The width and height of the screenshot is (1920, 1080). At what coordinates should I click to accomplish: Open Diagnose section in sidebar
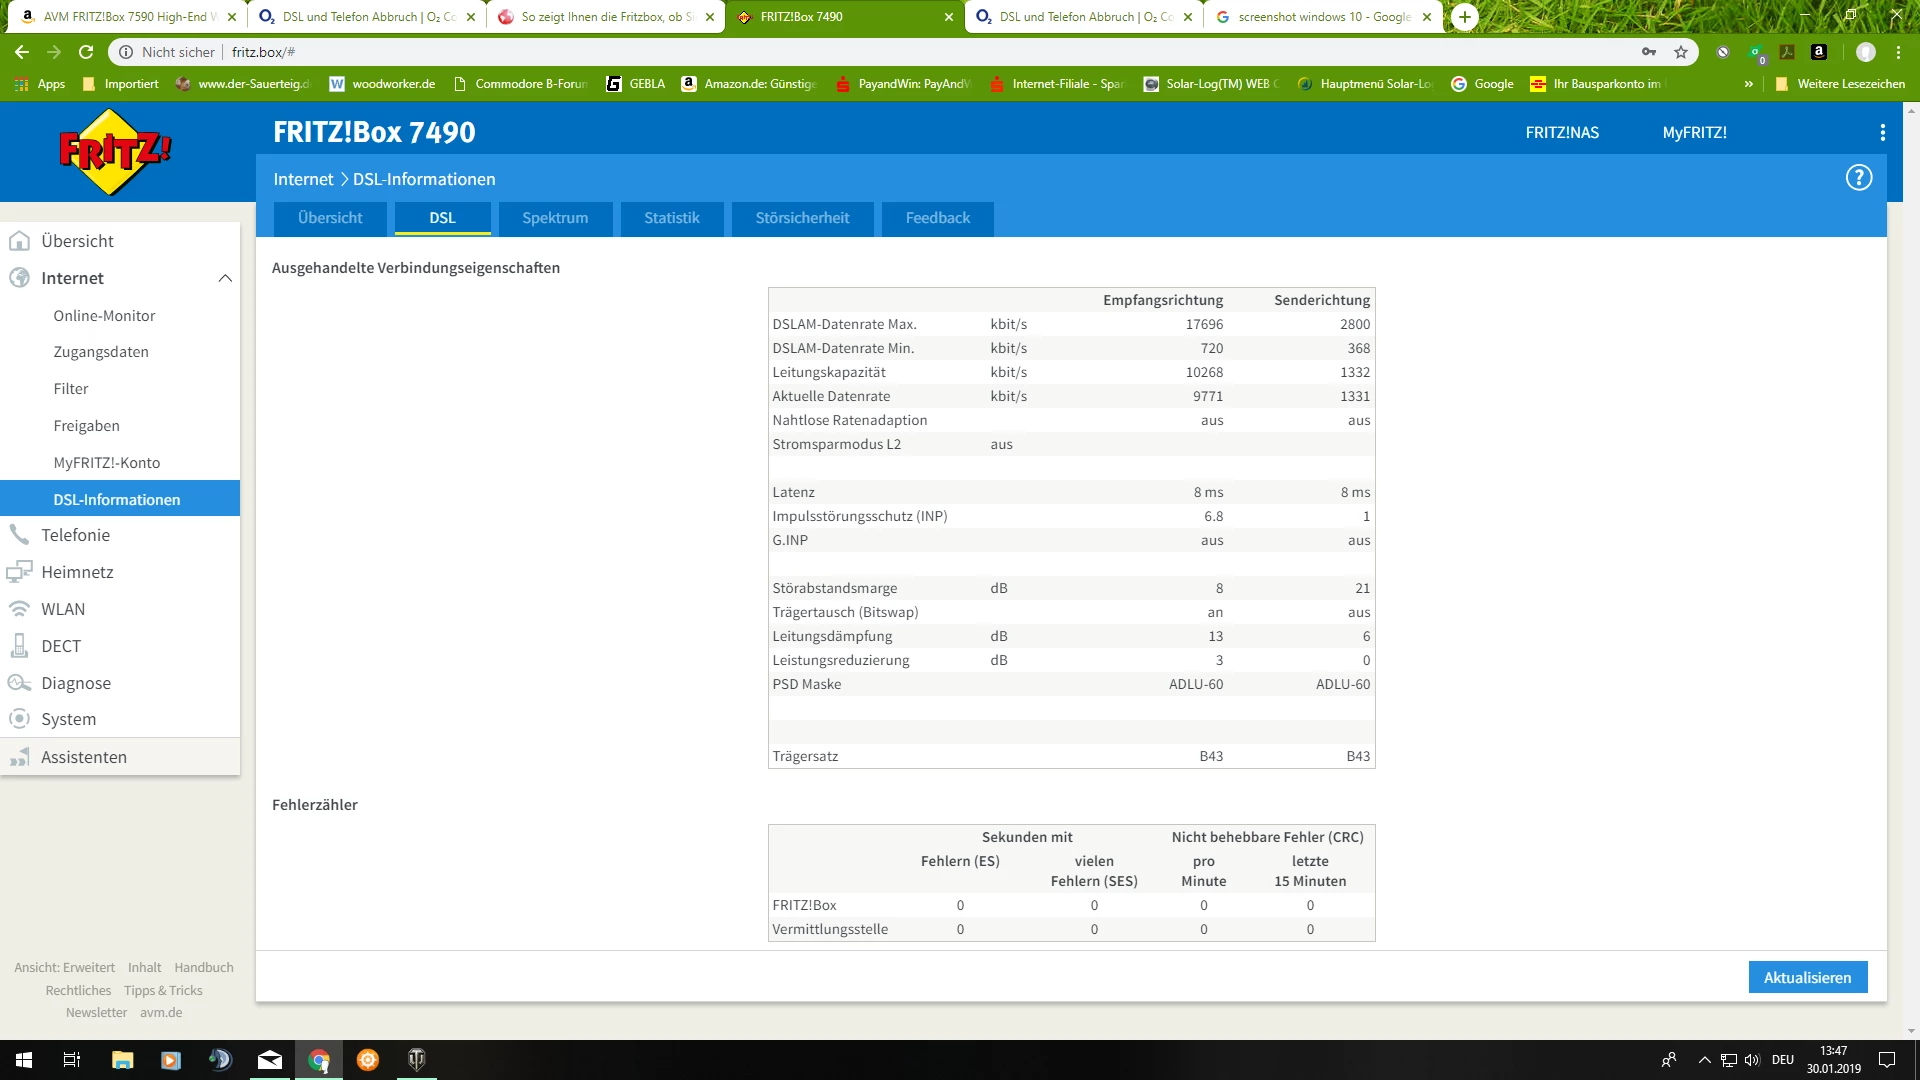(76, 683)
